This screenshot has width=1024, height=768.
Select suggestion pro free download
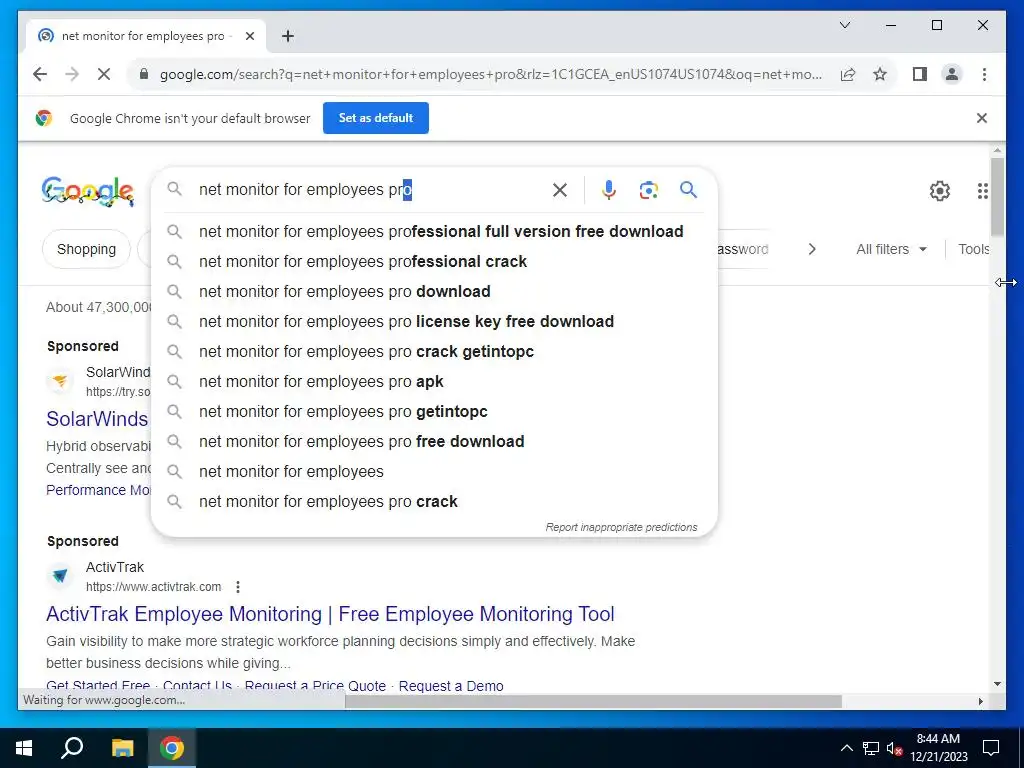(434, 442)
